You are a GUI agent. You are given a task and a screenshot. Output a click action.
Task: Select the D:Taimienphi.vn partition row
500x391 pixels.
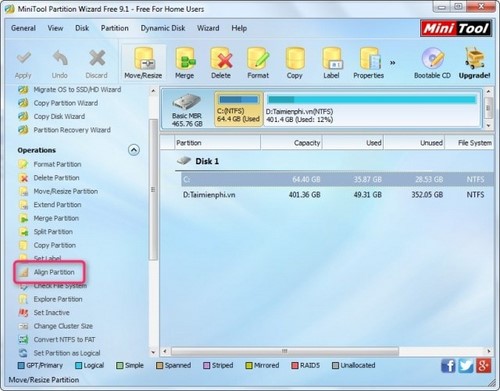pos(337,195)
